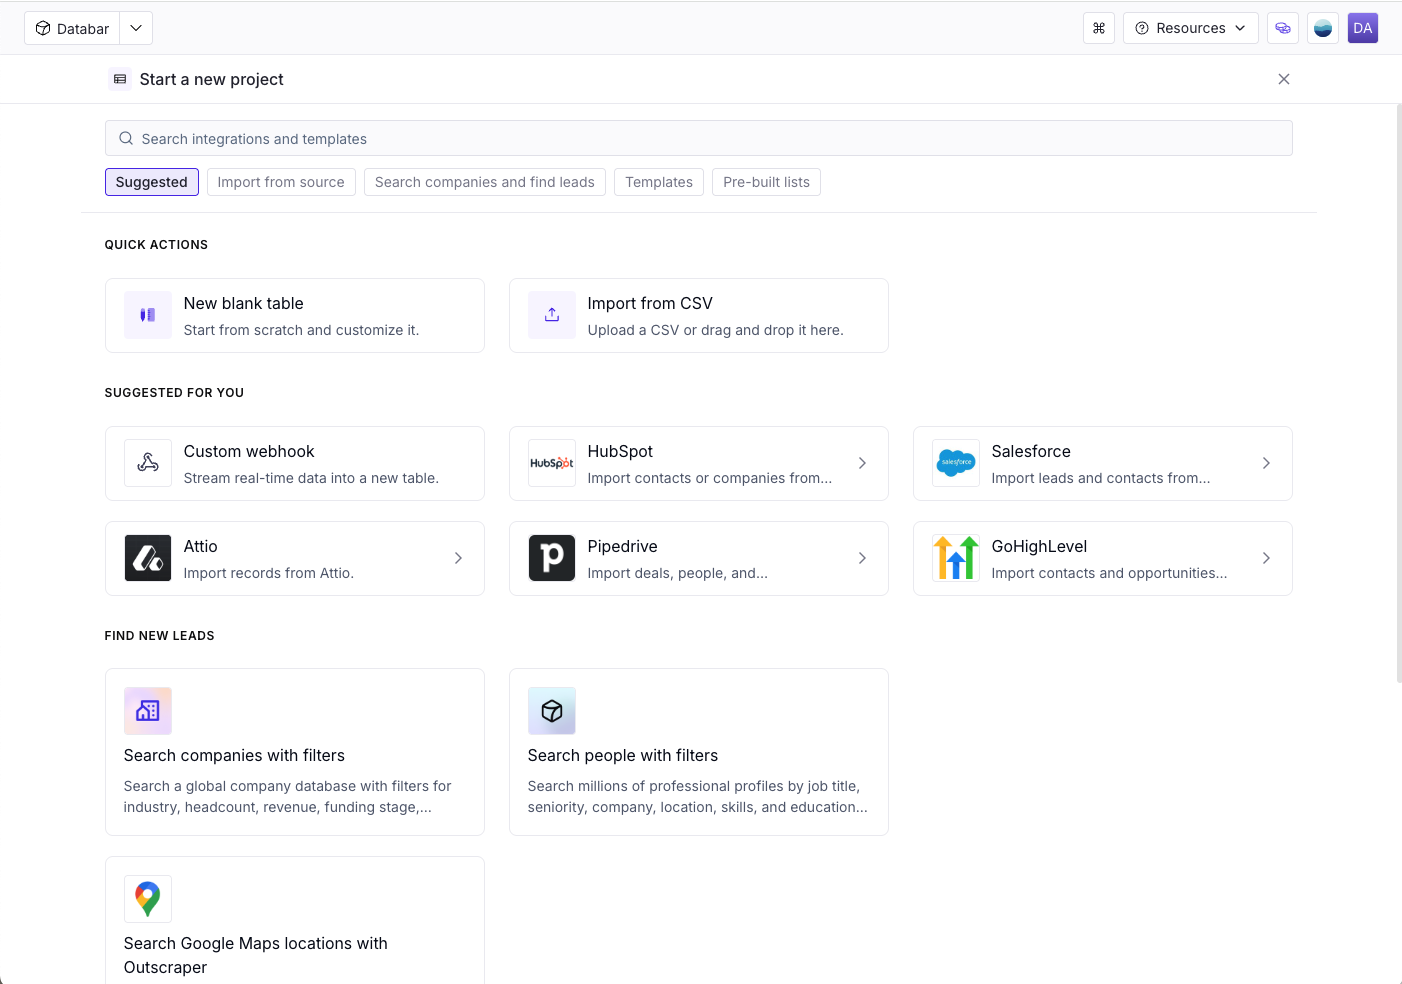Click the HubSpot logo icon

552,463
